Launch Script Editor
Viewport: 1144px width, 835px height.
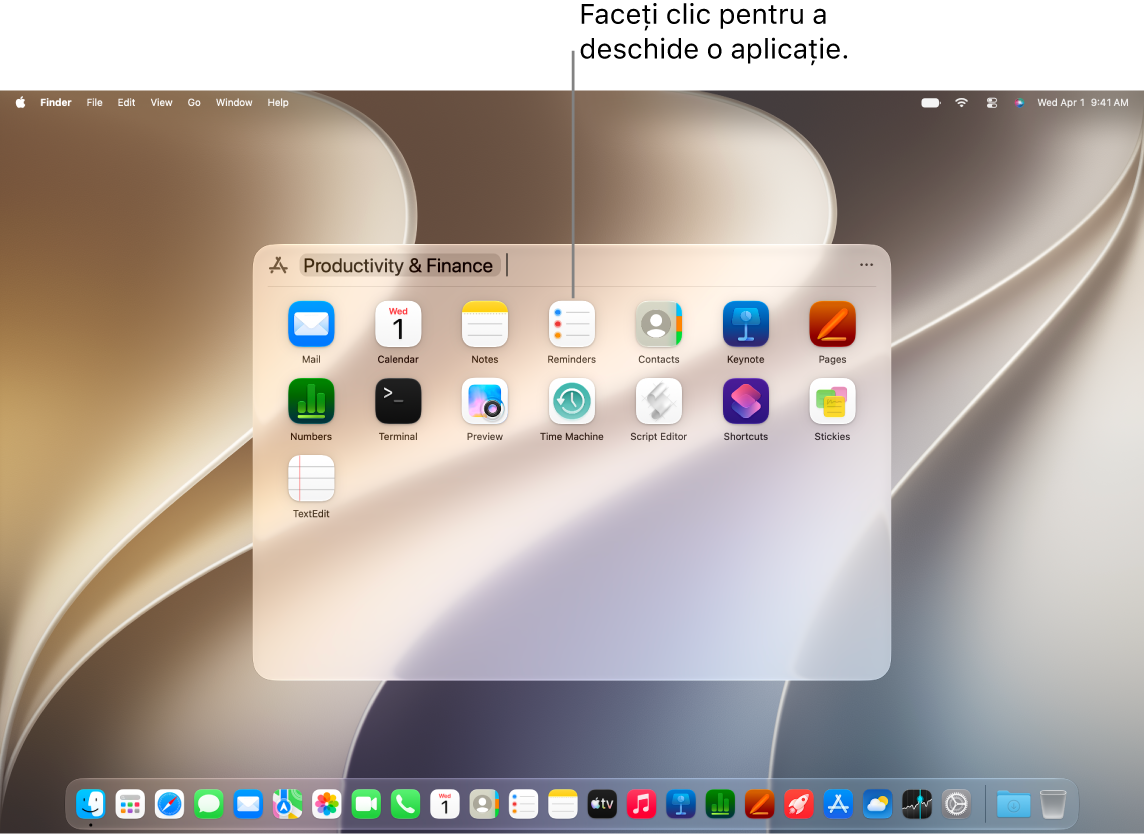point(658,401)
